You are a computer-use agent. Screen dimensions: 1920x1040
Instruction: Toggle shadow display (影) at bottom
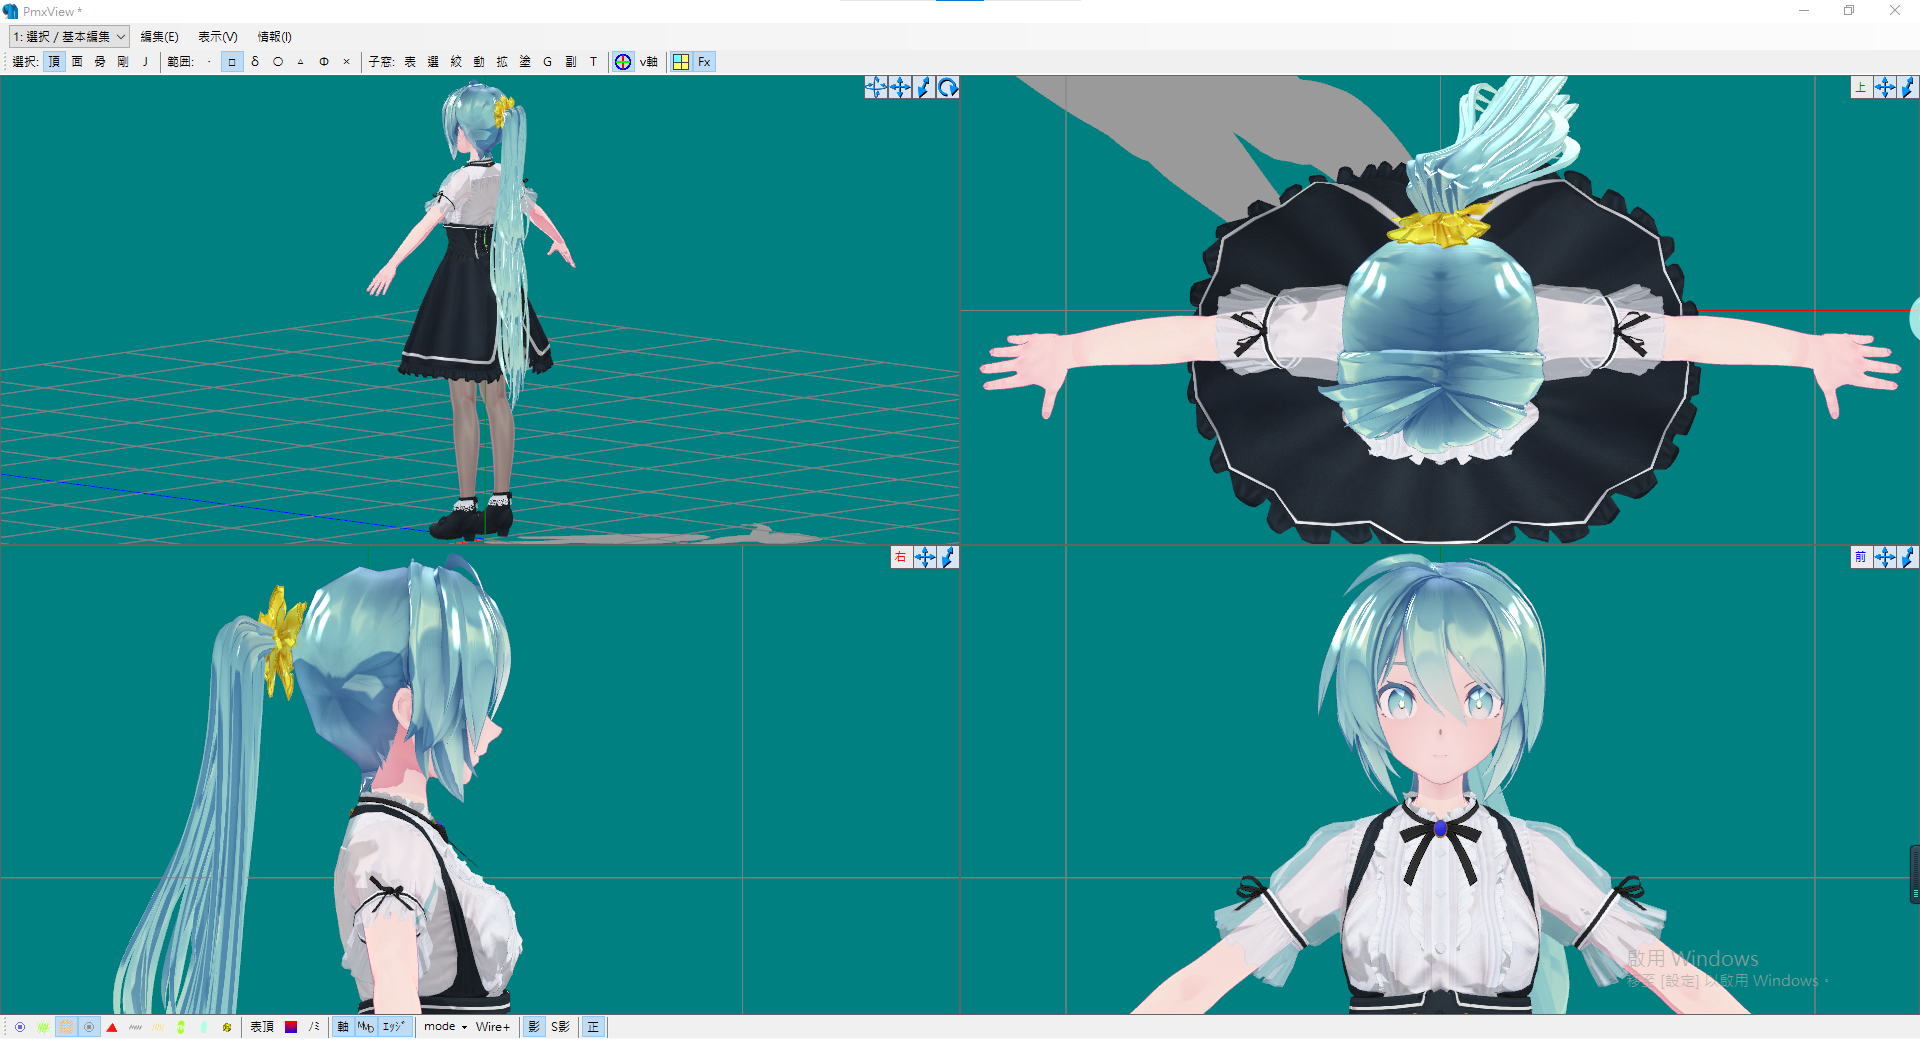coord(533,1027)
